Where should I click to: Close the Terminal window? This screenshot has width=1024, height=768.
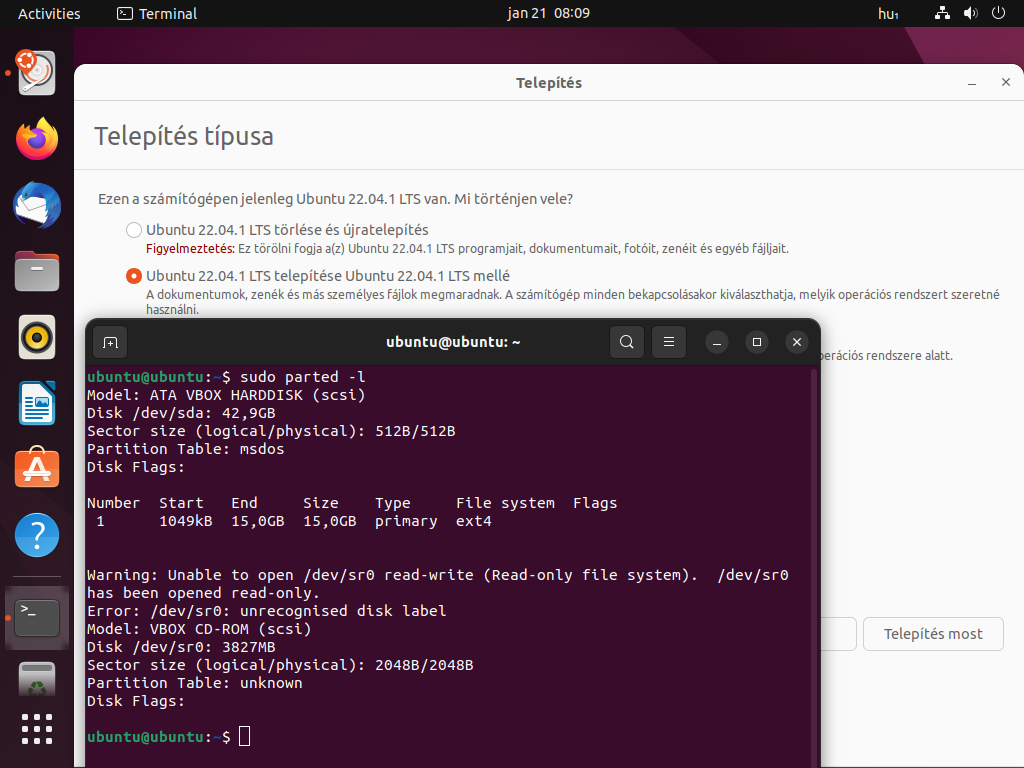(797, 342)
